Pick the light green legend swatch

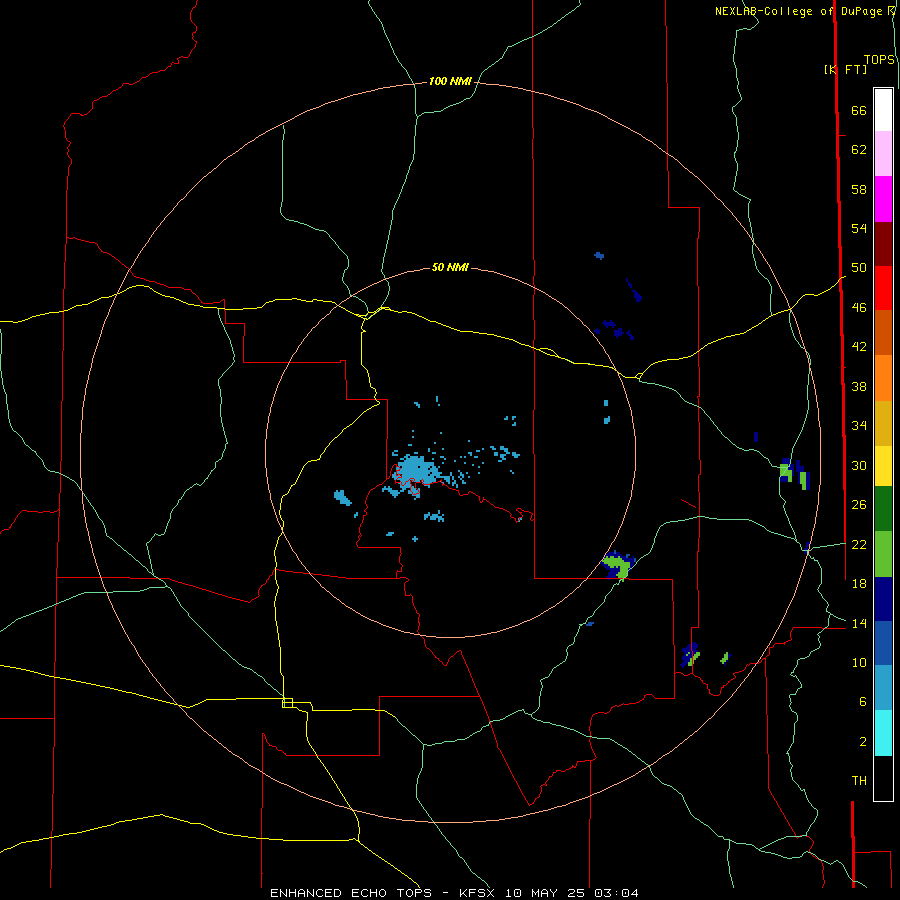point(883,554)
